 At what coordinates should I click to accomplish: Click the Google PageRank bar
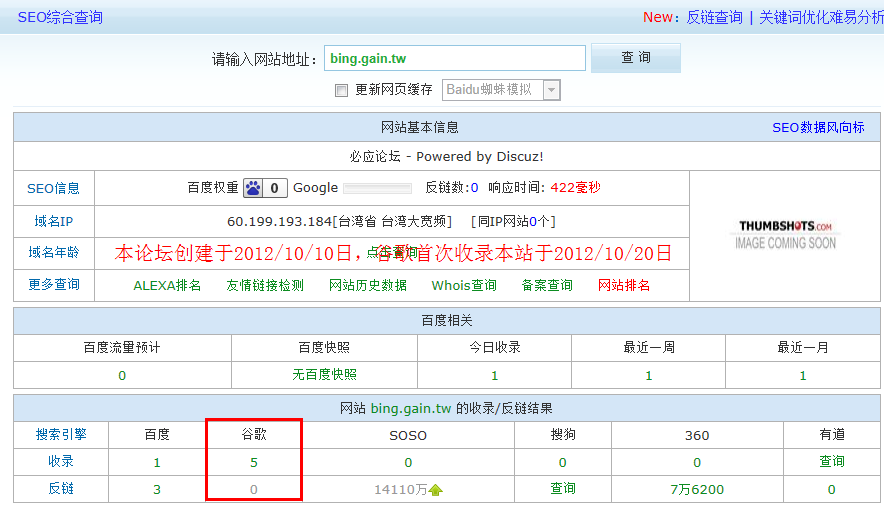pos(377,188)
